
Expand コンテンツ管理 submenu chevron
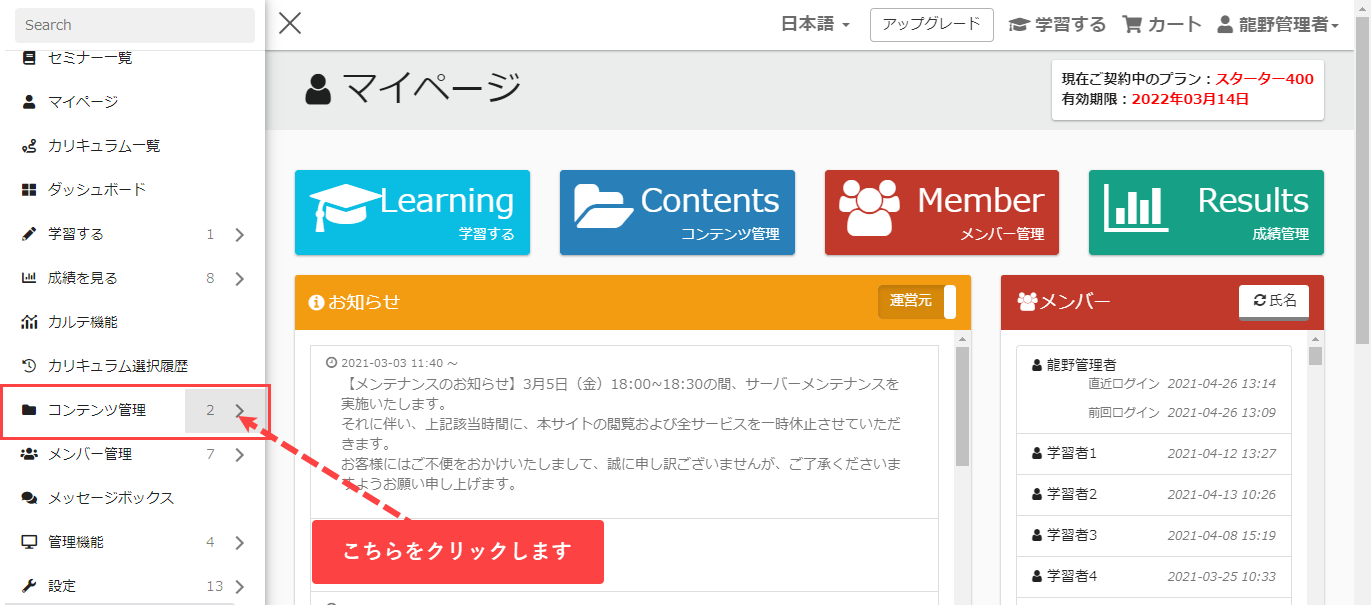coord(240,410)
